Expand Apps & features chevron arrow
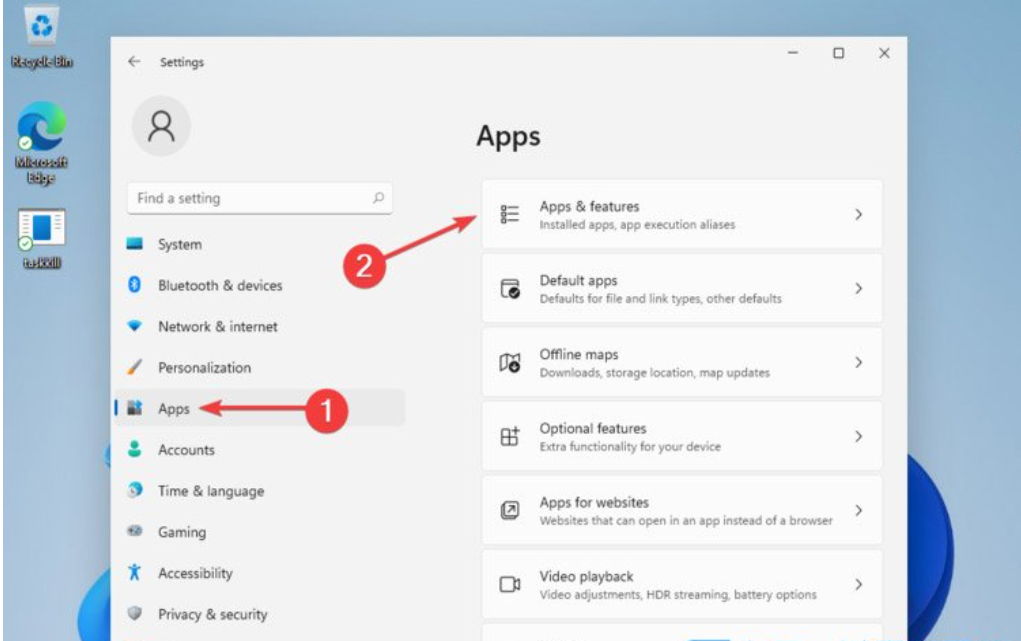This screenshot has width=1021, height=641. click(858, 214)
